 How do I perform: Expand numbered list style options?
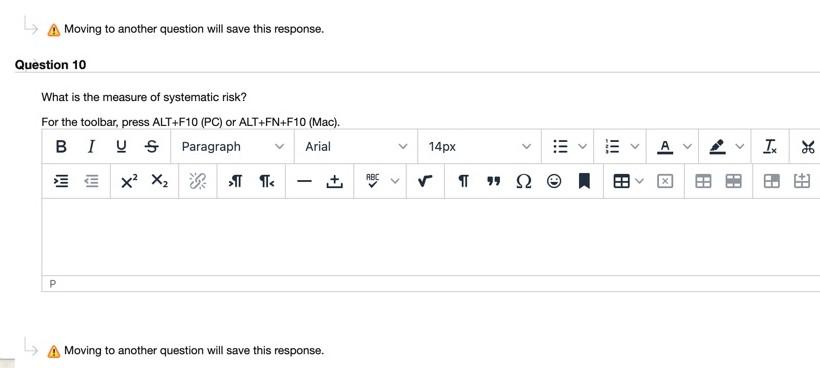(x=634, y=147)
